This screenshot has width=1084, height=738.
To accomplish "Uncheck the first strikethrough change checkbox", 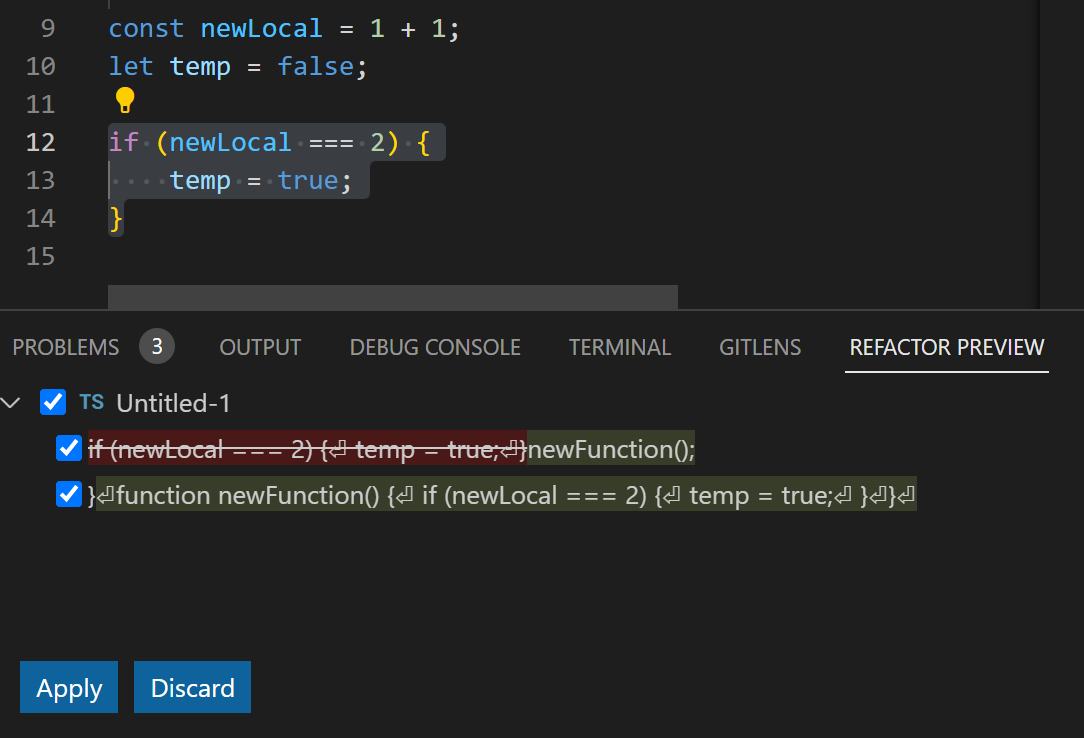I will pyautogui.click(x=68, y=448).
